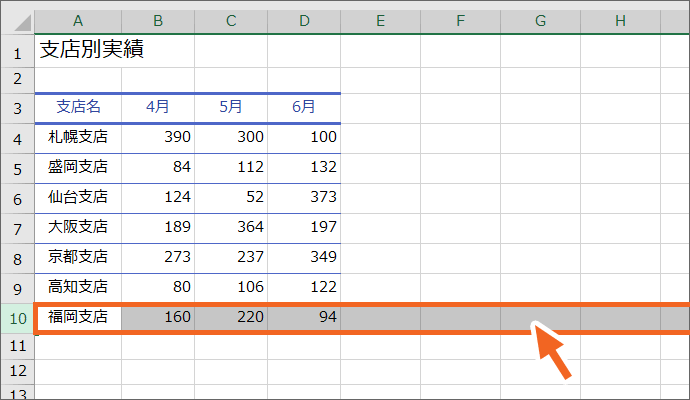Image resolution: width=690 pixels, height=400 pixels.
Task: Select row 12 header
Action: click(x=18, y=371)
